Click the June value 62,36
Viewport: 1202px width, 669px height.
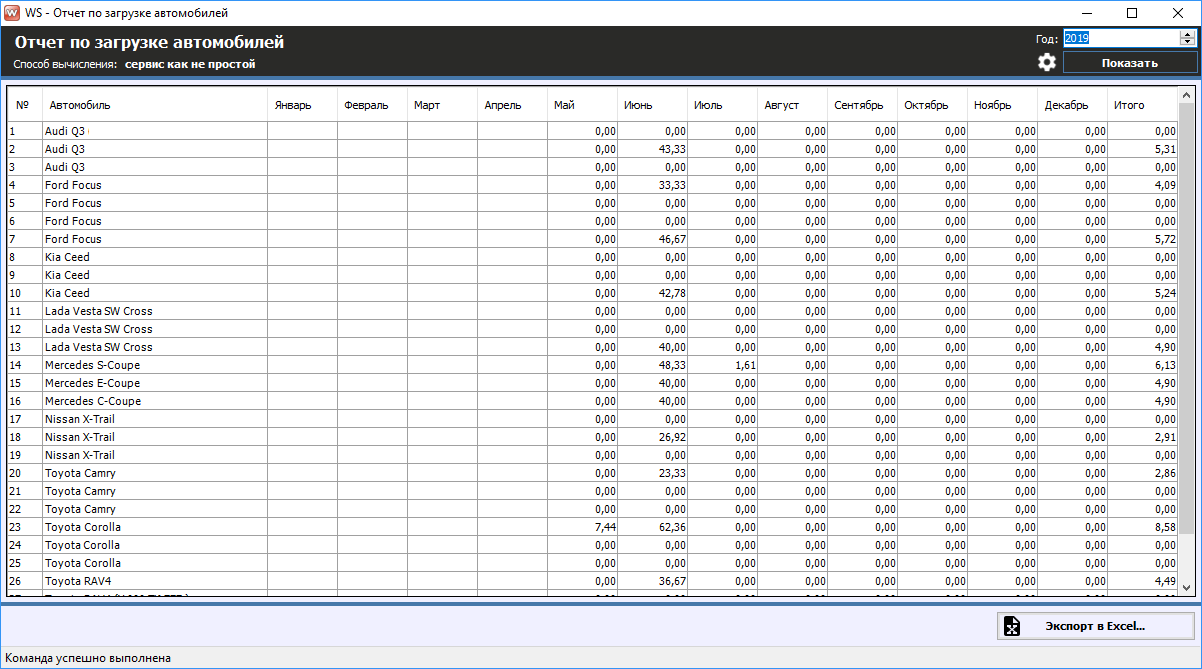672,527
